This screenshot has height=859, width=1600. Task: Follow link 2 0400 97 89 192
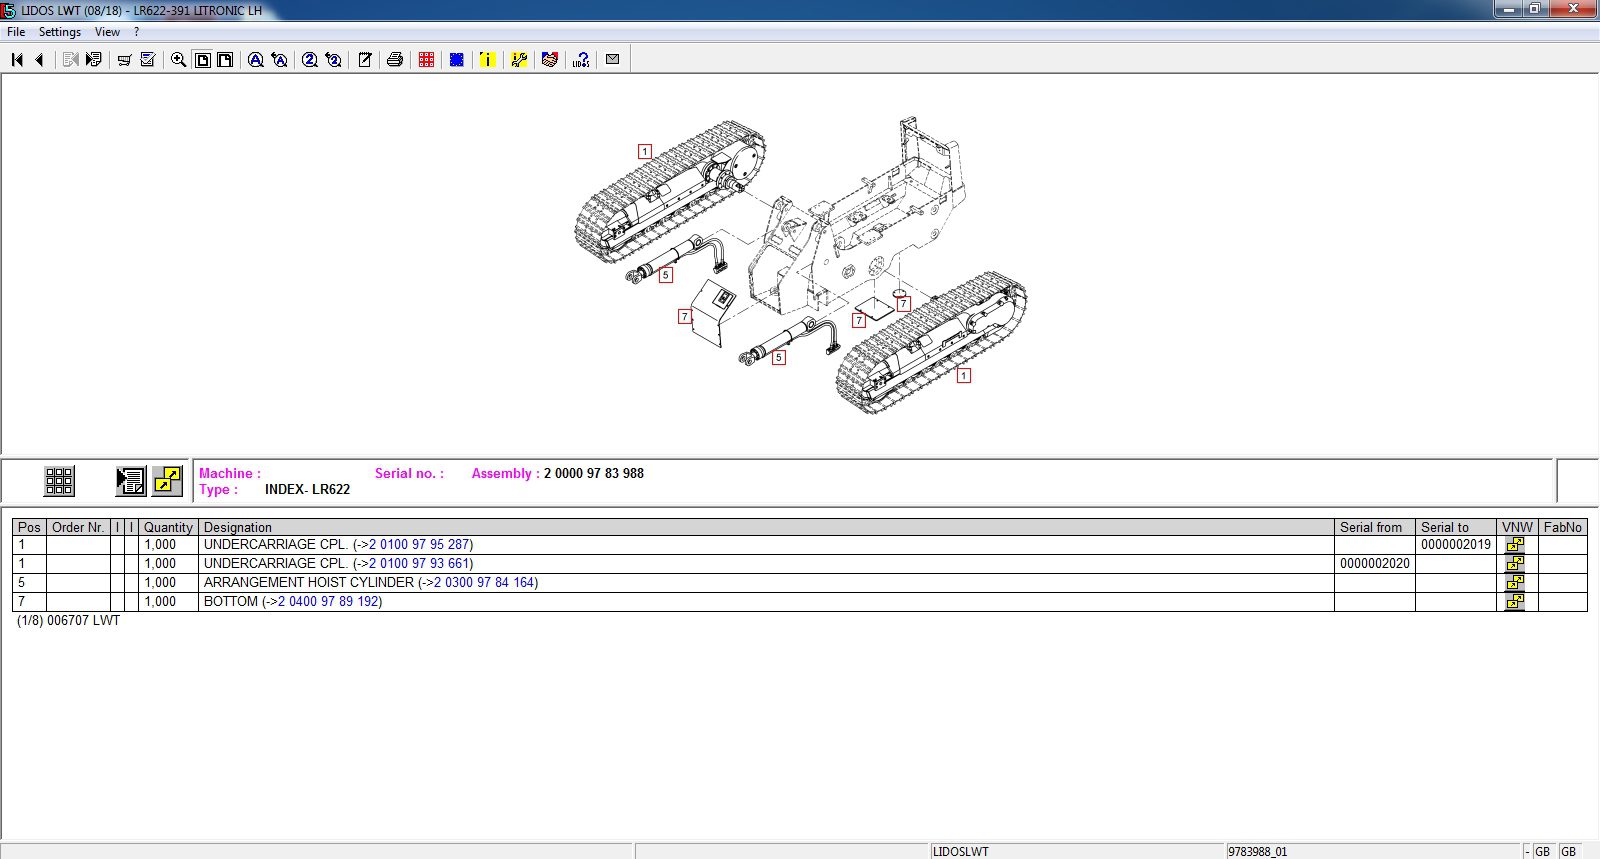[328, 602]
